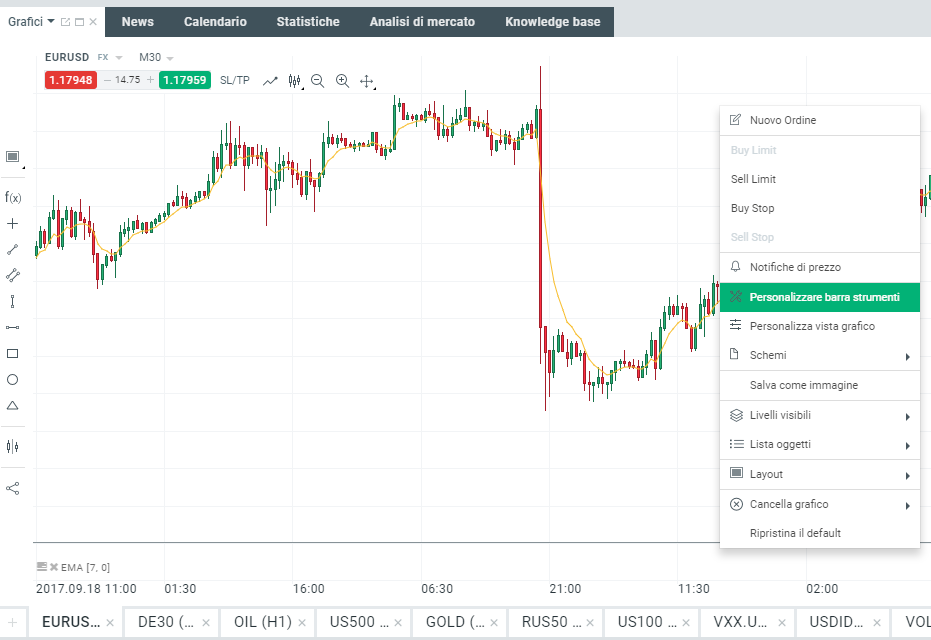
Task: Switch to the Calendario tab
Action: click(215, 22)
